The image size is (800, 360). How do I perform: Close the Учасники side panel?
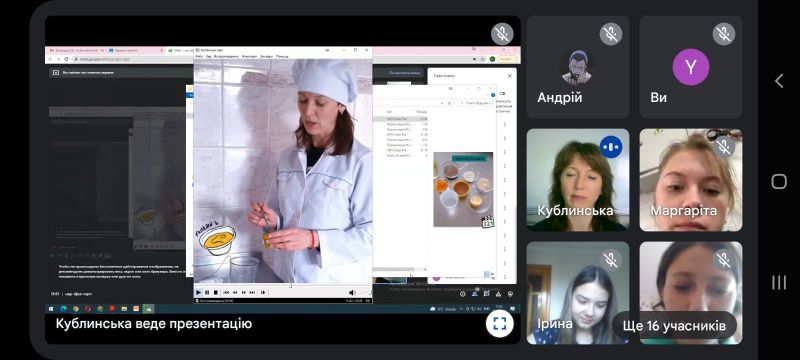coord(509,75)
